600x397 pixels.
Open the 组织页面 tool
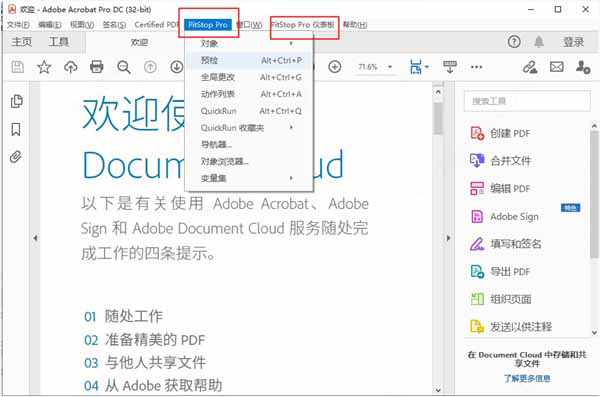(x=501, y=299)
